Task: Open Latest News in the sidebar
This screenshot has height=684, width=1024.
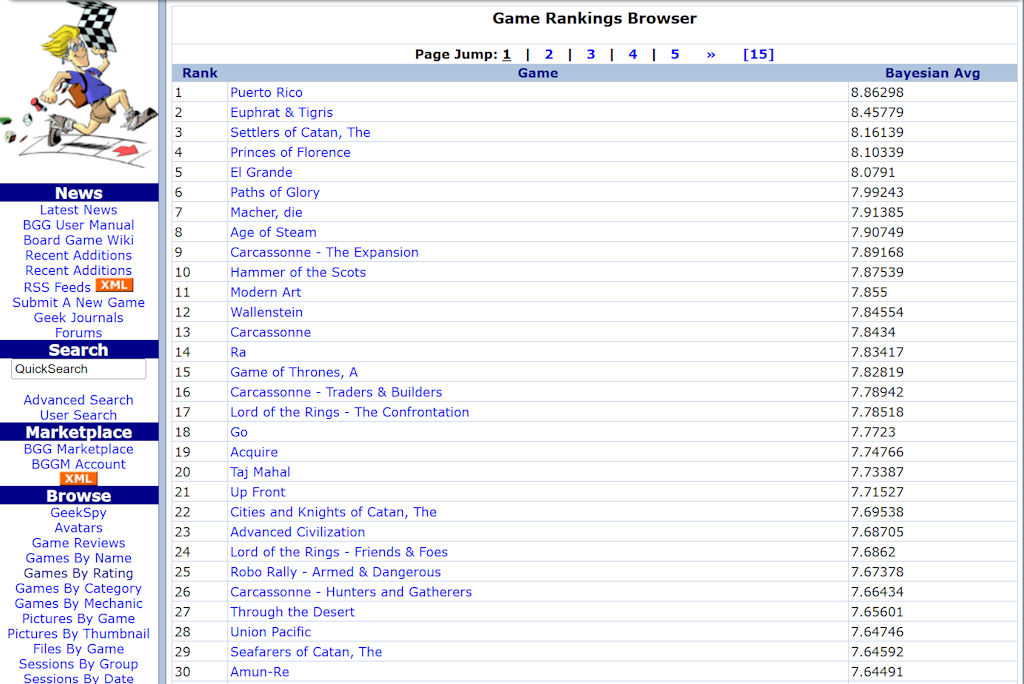Action: coord(78,210)
